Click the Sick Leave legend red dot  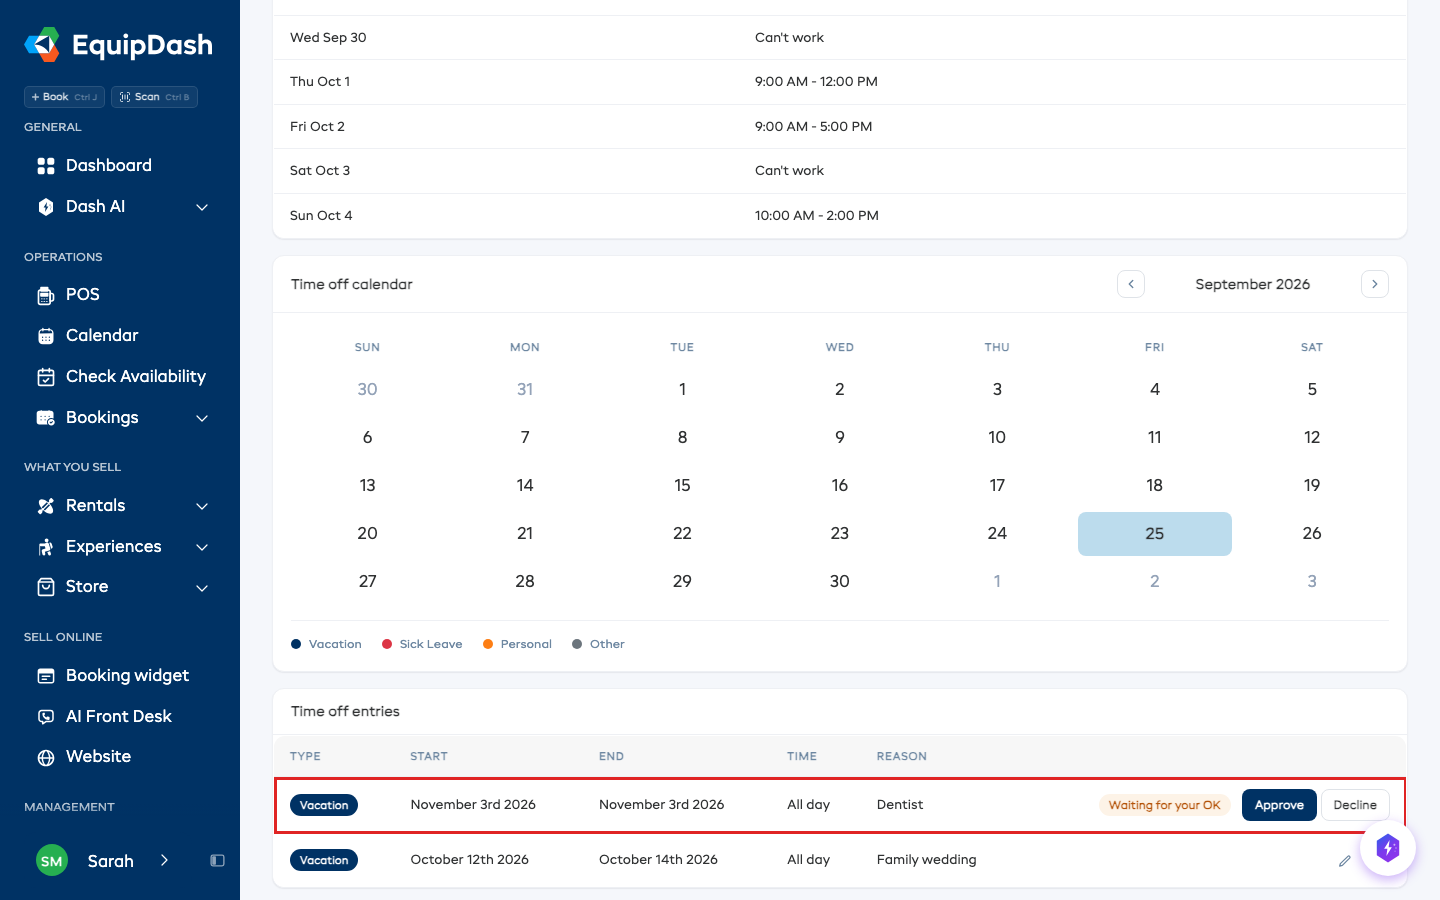(x=387, y=644)
